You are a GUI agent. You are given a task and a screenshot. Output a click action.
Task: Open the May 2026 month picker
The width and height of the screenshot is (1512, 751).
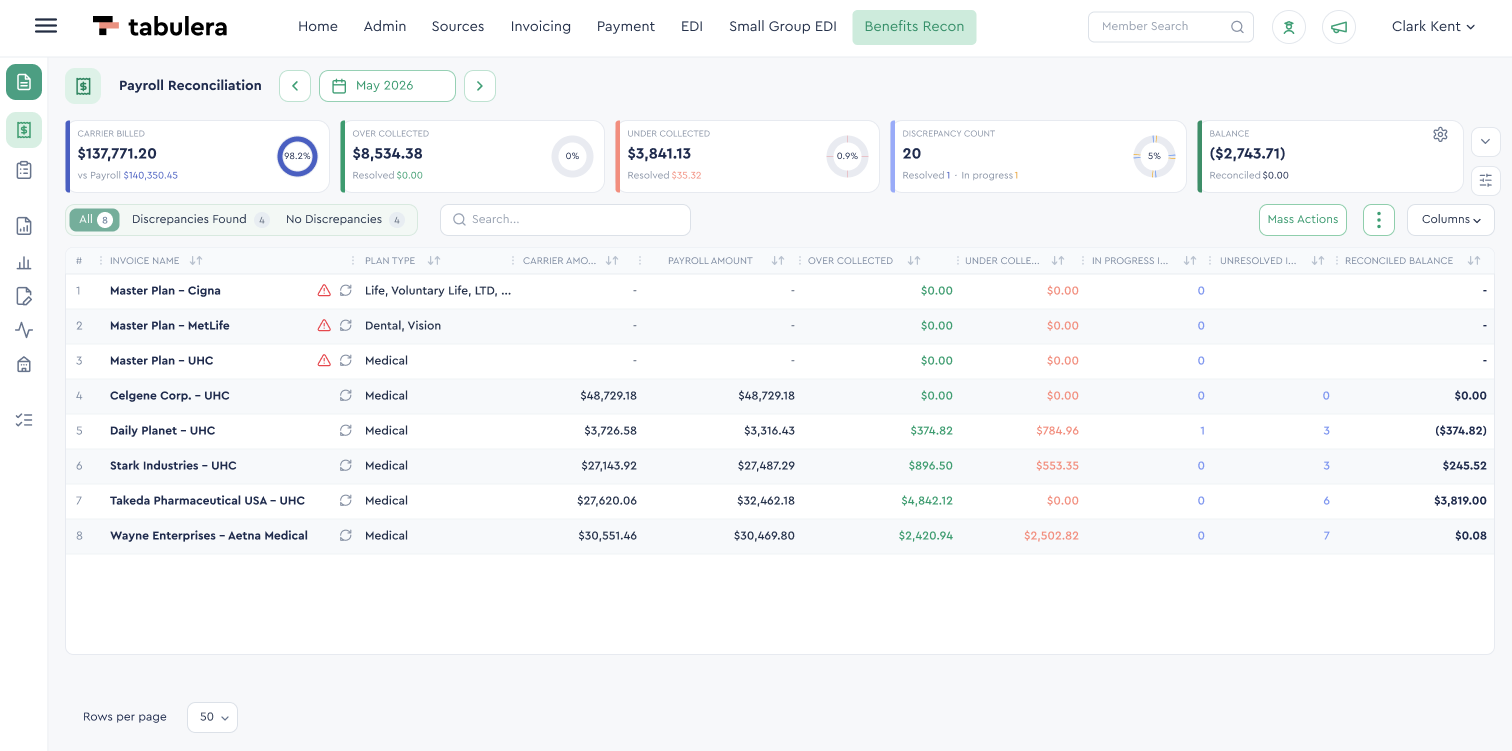pyautogui.click(x=387, y=86)
